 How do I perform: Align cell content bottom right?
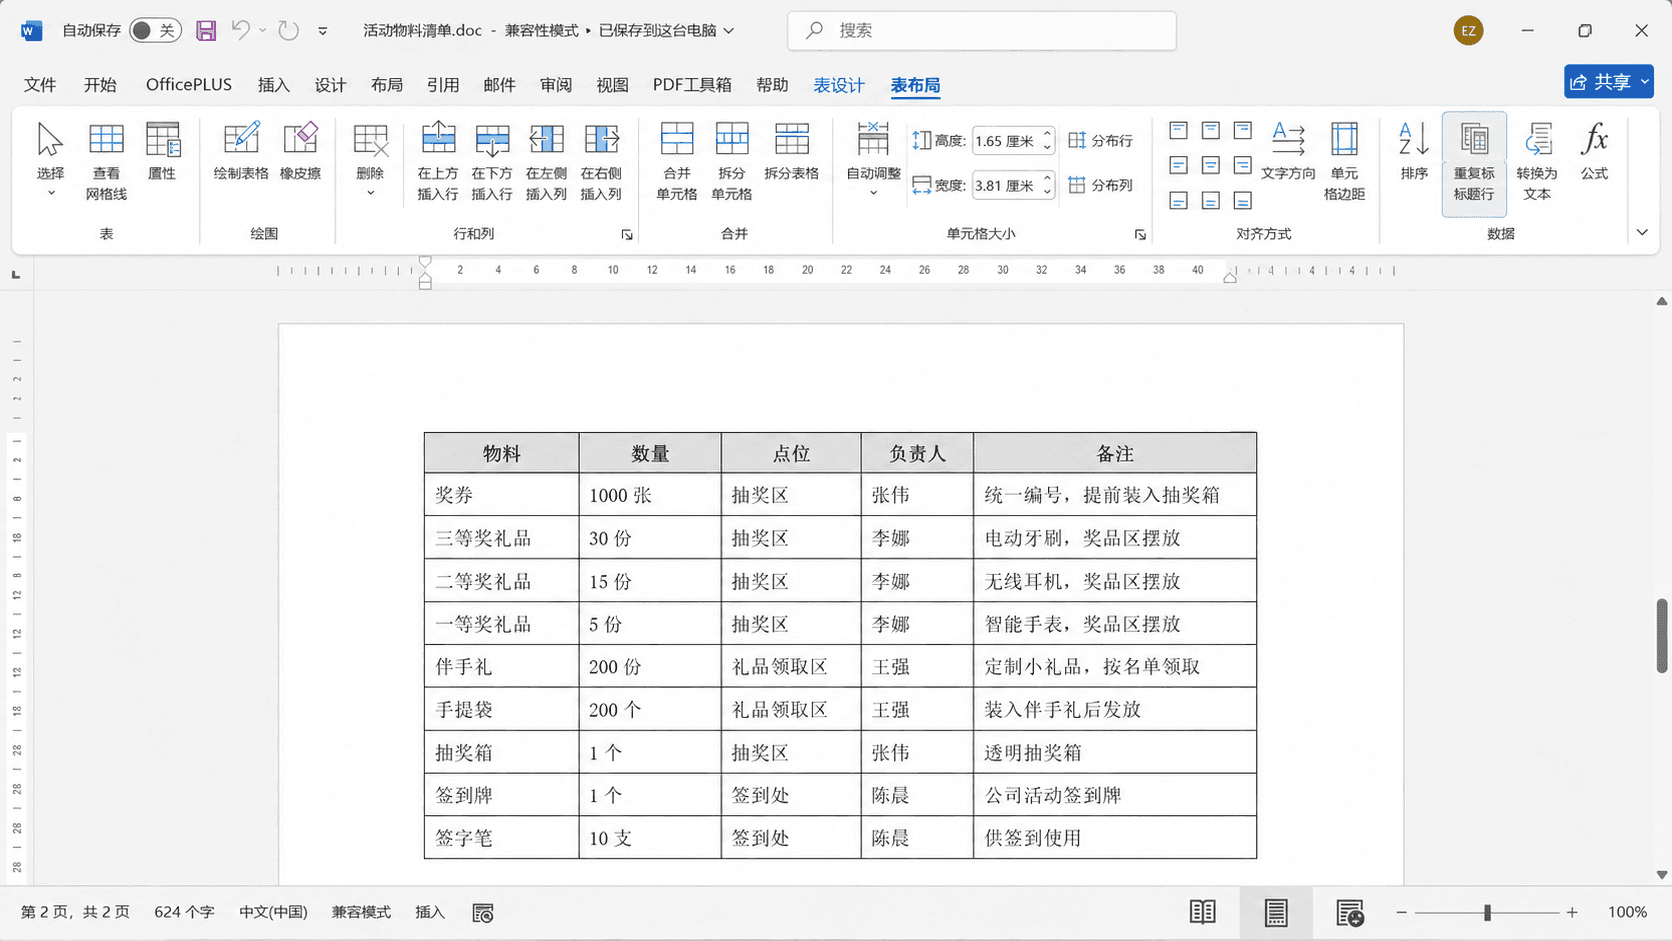pos(1243,200)
